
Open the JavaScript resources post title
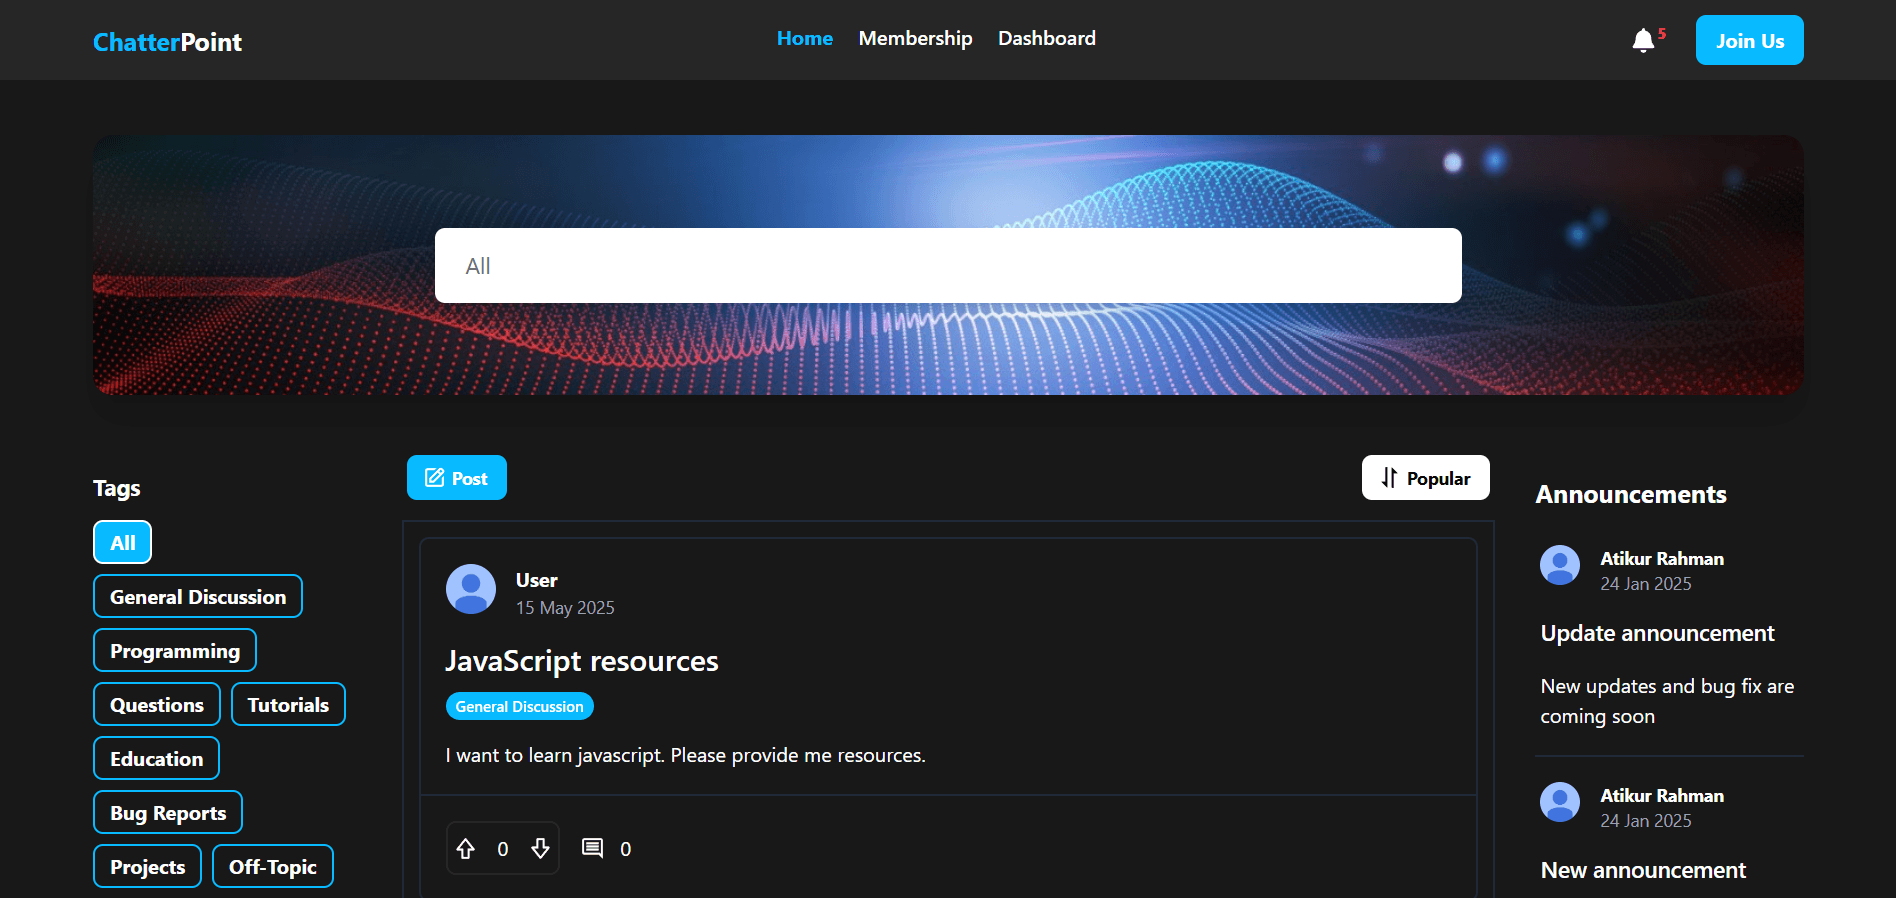[581, 661]
